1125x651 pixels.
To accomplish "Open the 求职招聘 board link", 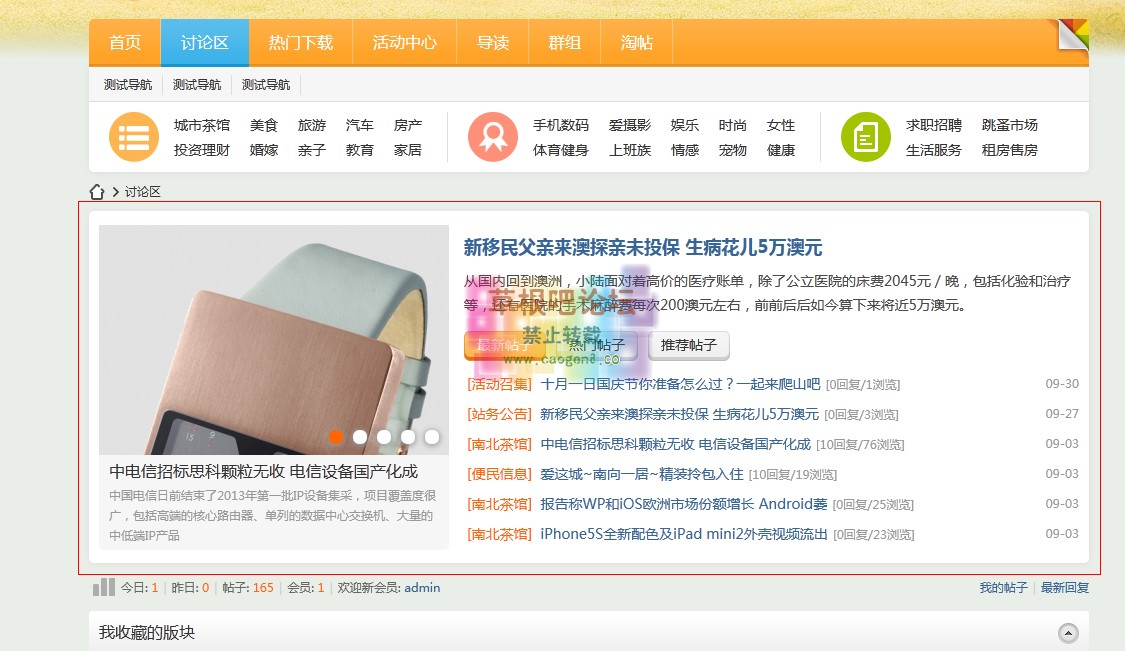I will point(934,126).
